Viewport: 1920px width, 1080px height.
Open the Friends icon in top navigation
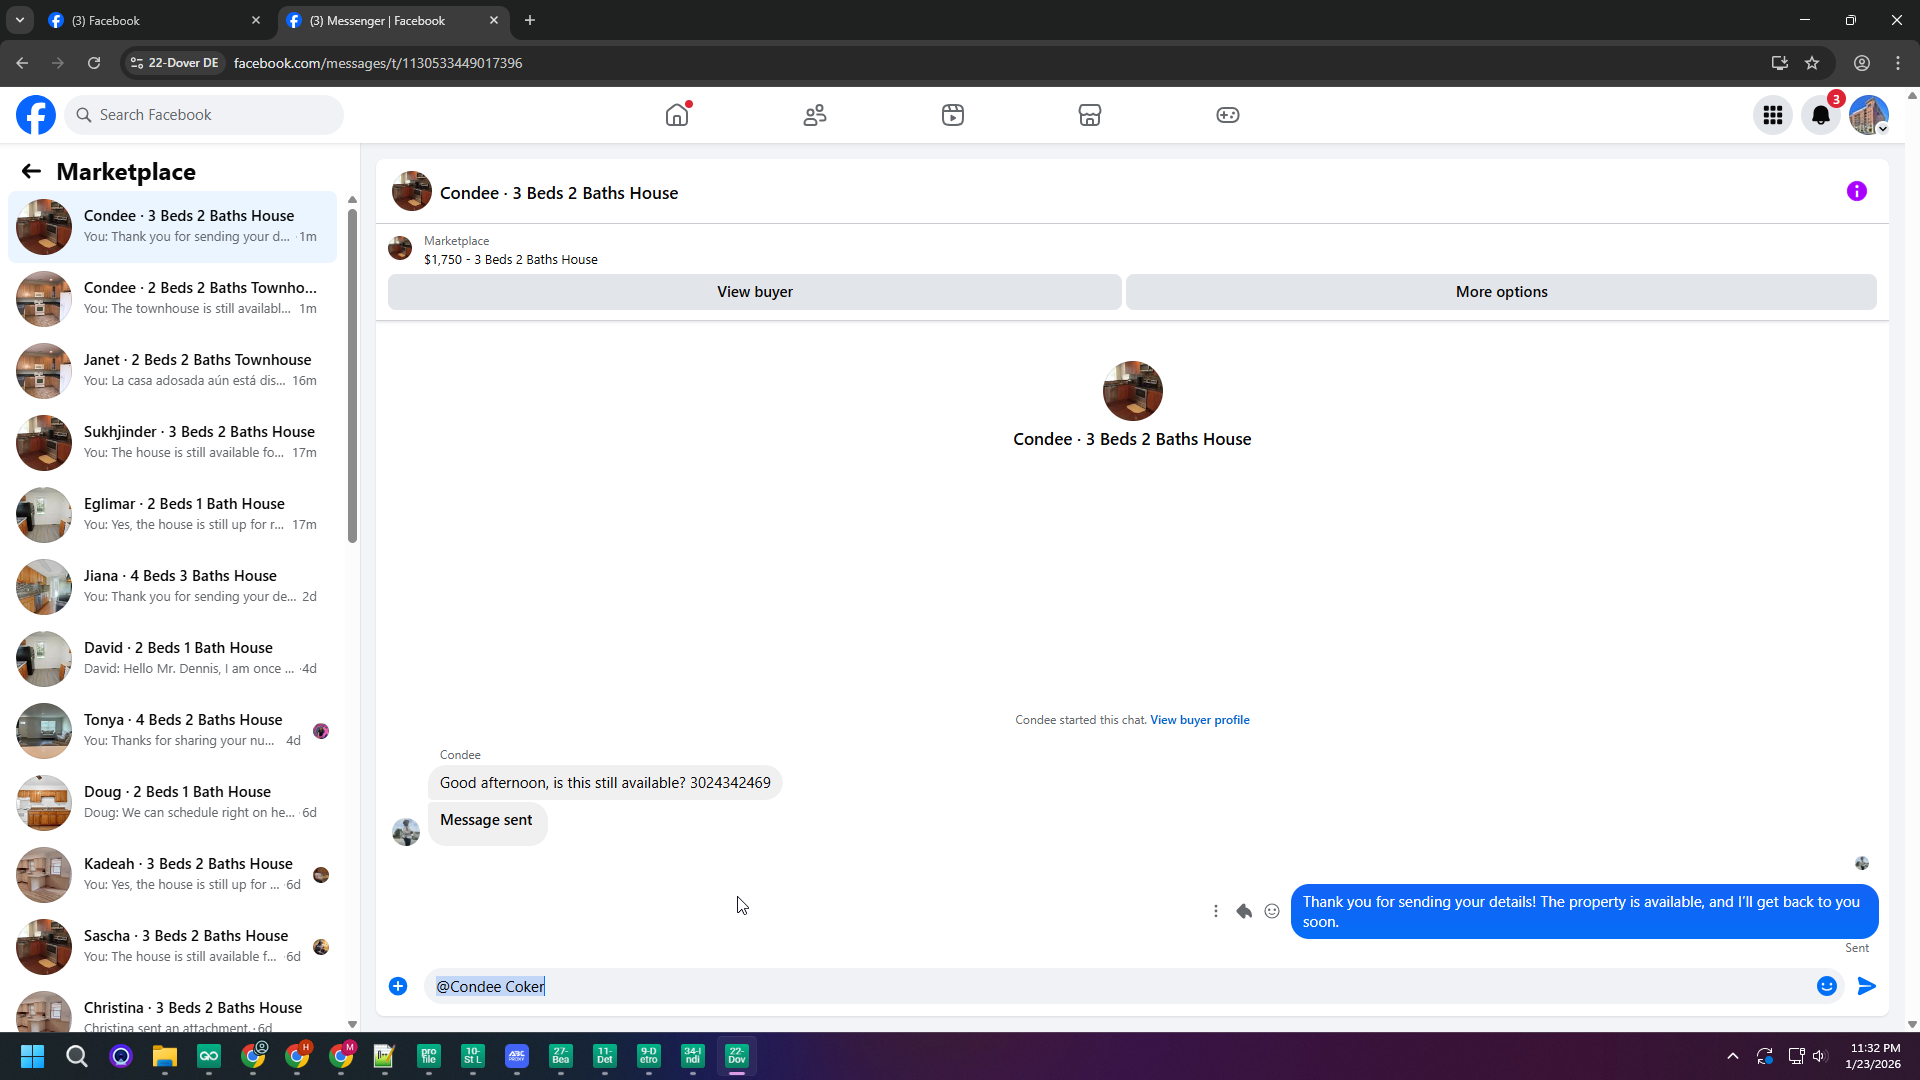pyautogui.click(x=815, y=115)
